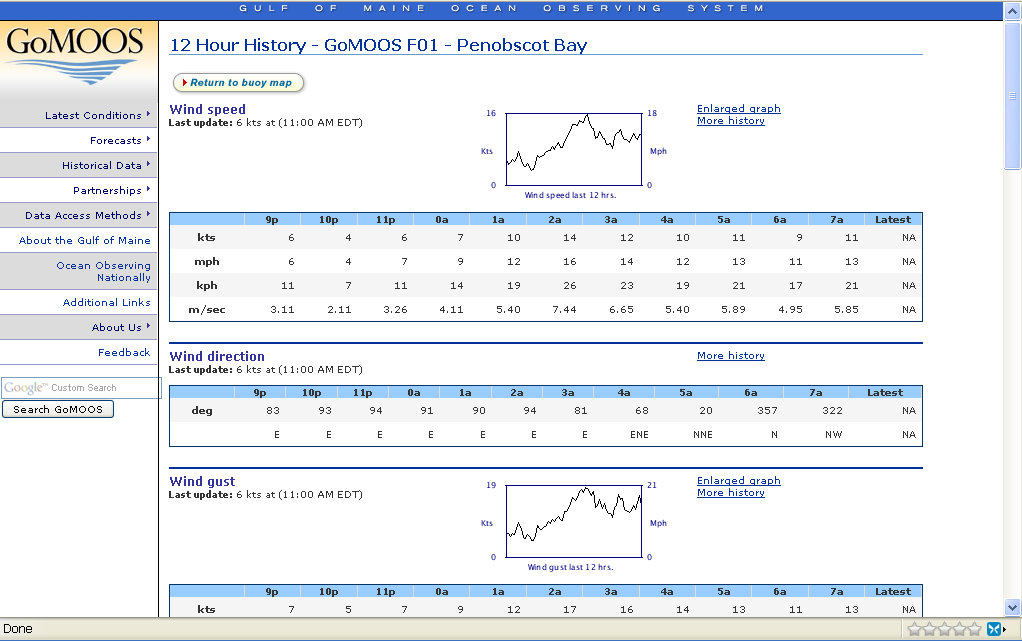1022x641 pixels.
Task: Open the arrow beside the butterfly icon
Action: tap(1004, 629)
